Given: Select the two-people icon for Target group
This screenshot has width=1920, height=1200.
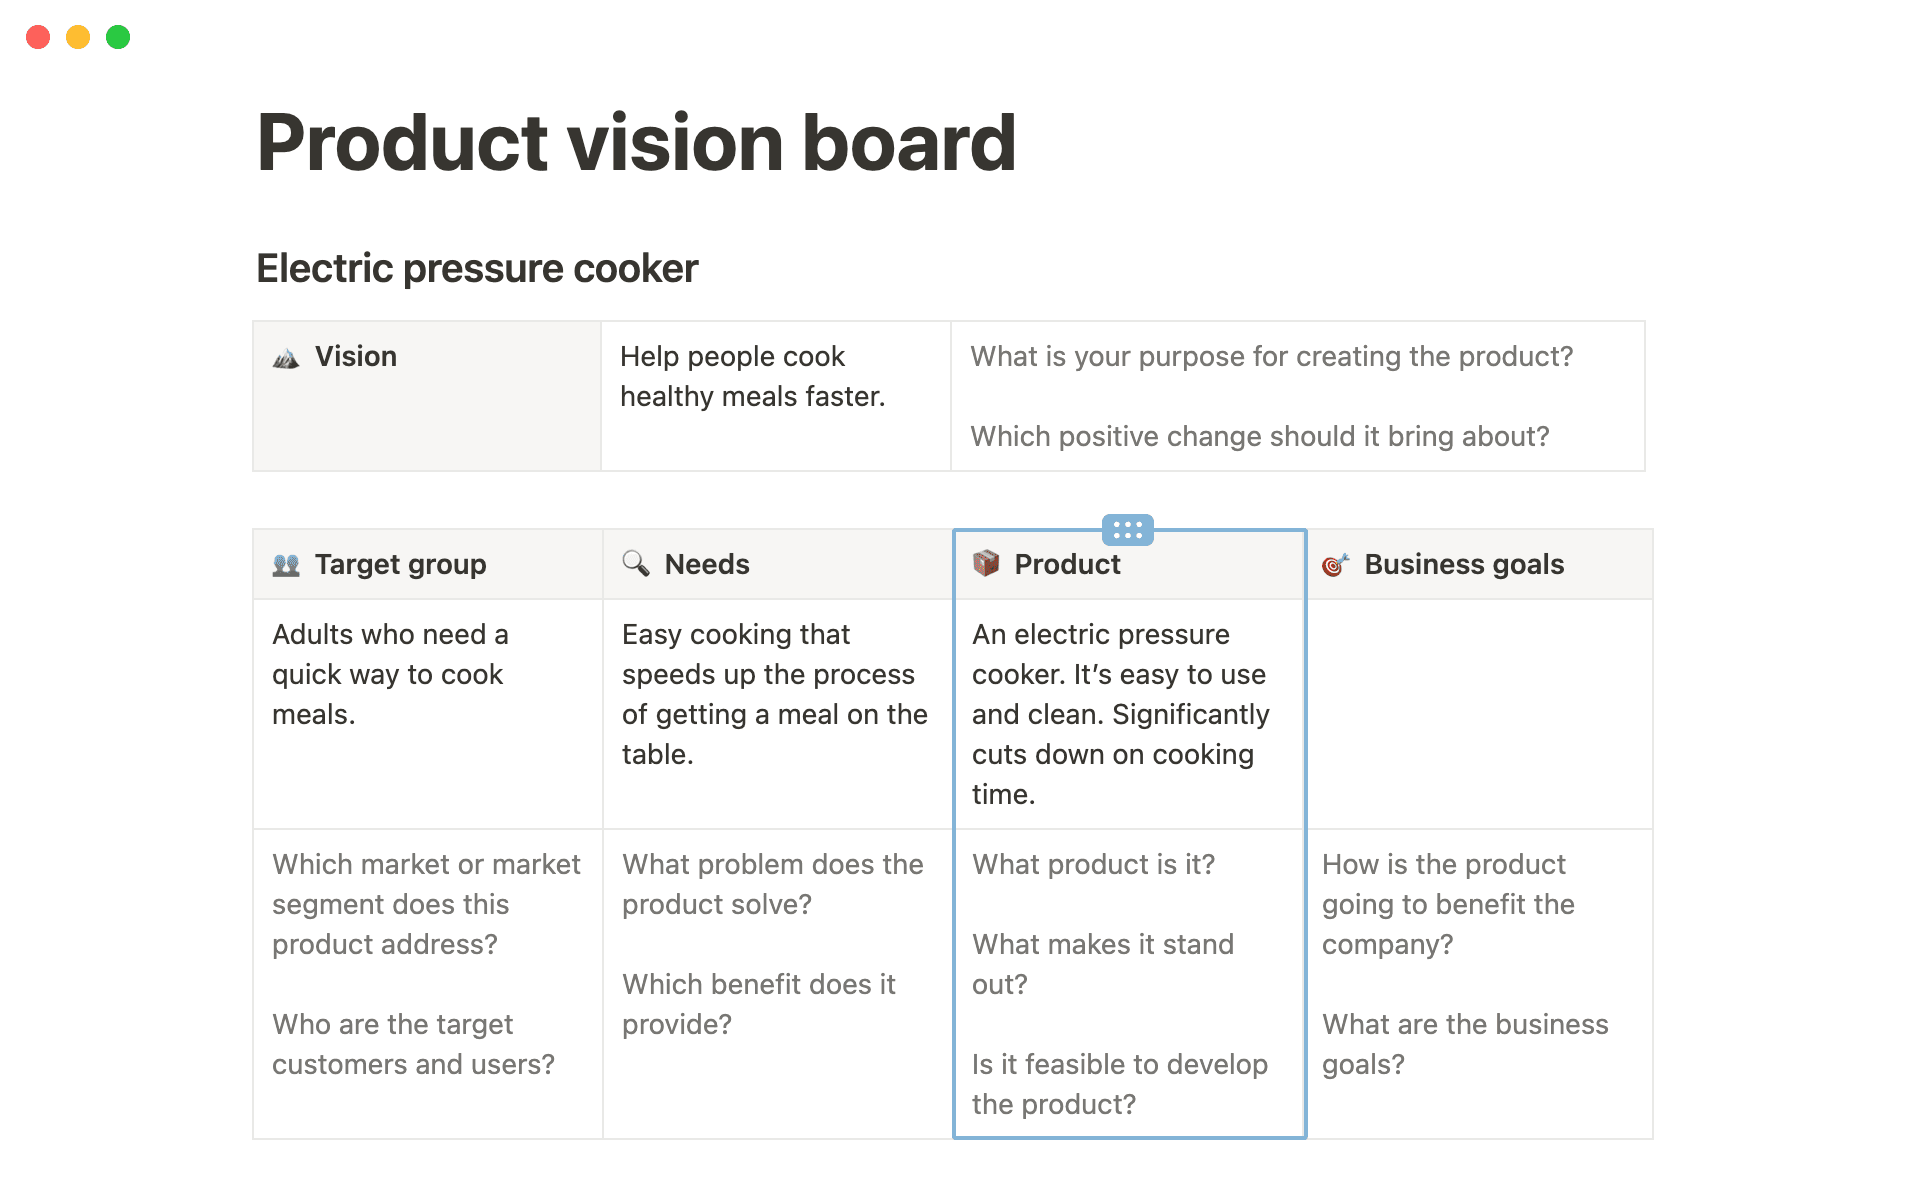Looking at the screenshot, I should pyautogui.click(x=285, y=564).
